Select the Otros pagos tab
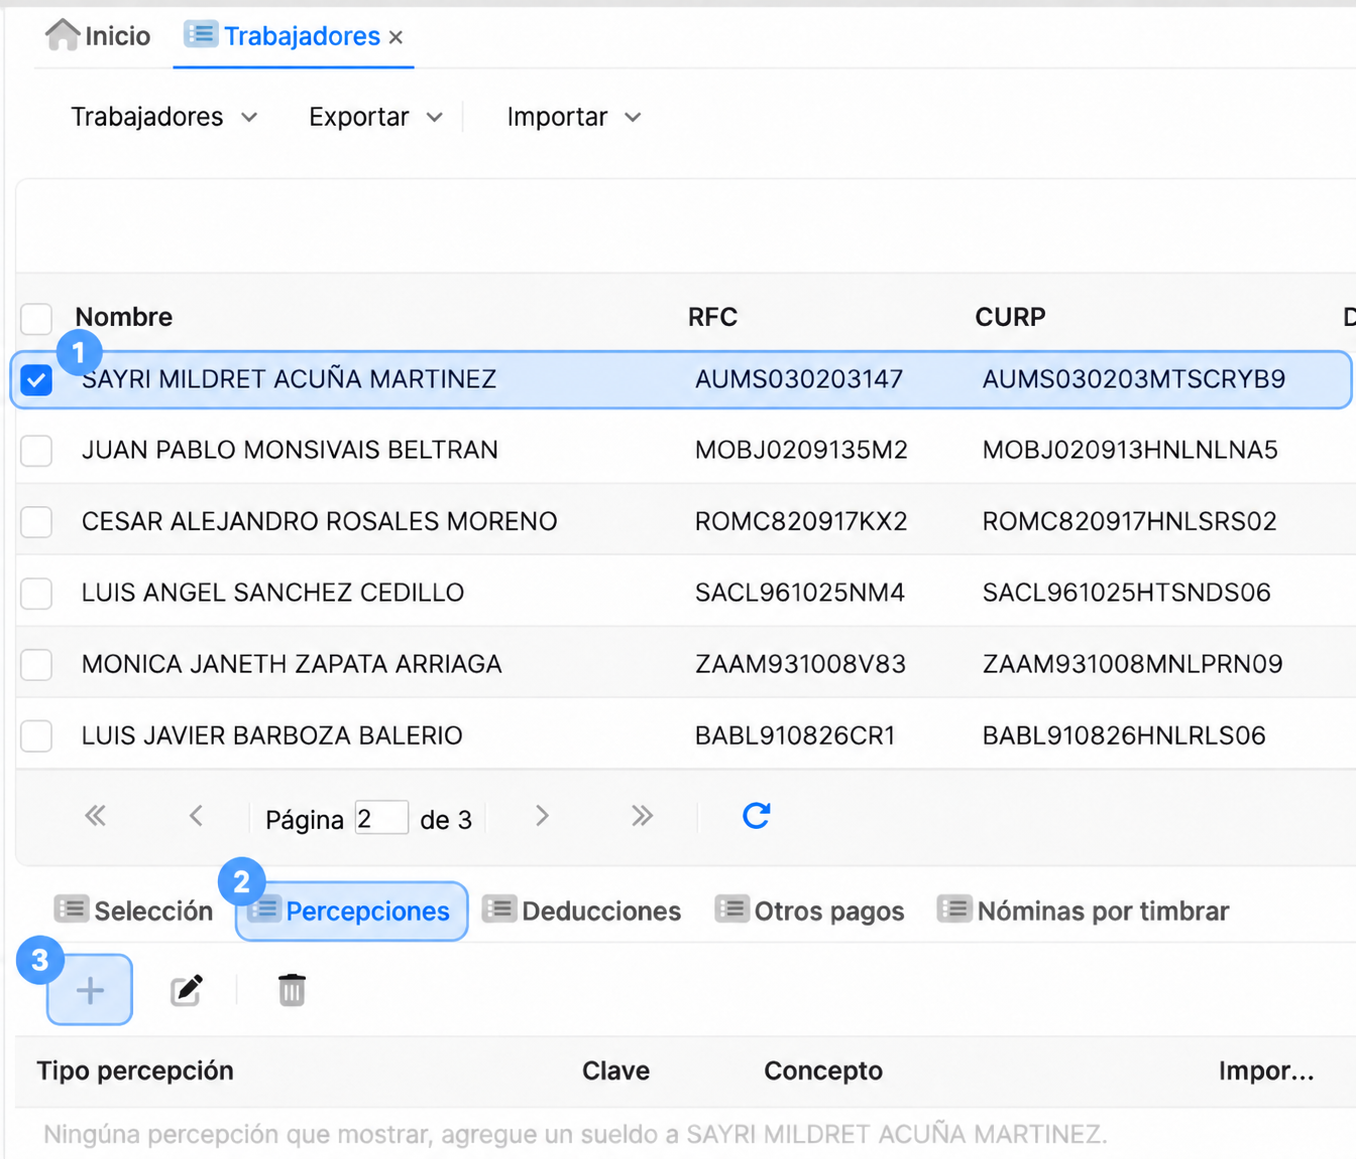Screen dimensions: 1356x1159 [x=810, y=911]
